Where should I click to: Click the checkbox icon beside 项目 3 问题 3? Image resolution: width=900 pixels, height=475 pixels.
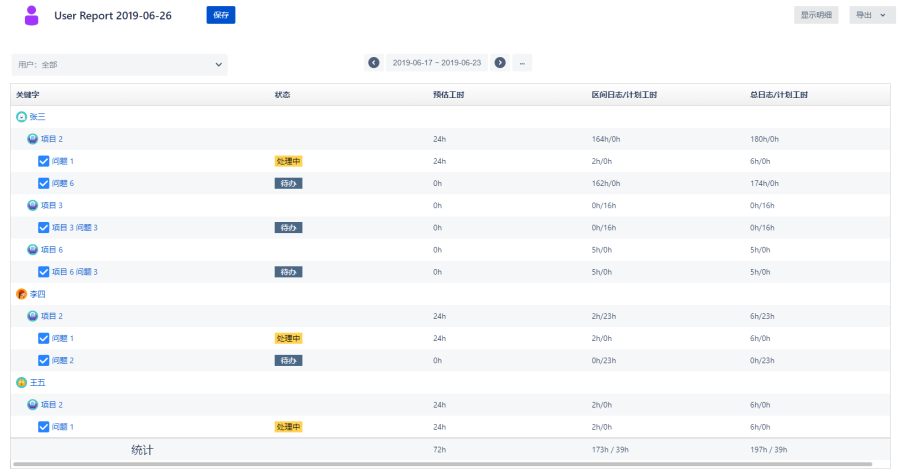click(x=44, y=227)
